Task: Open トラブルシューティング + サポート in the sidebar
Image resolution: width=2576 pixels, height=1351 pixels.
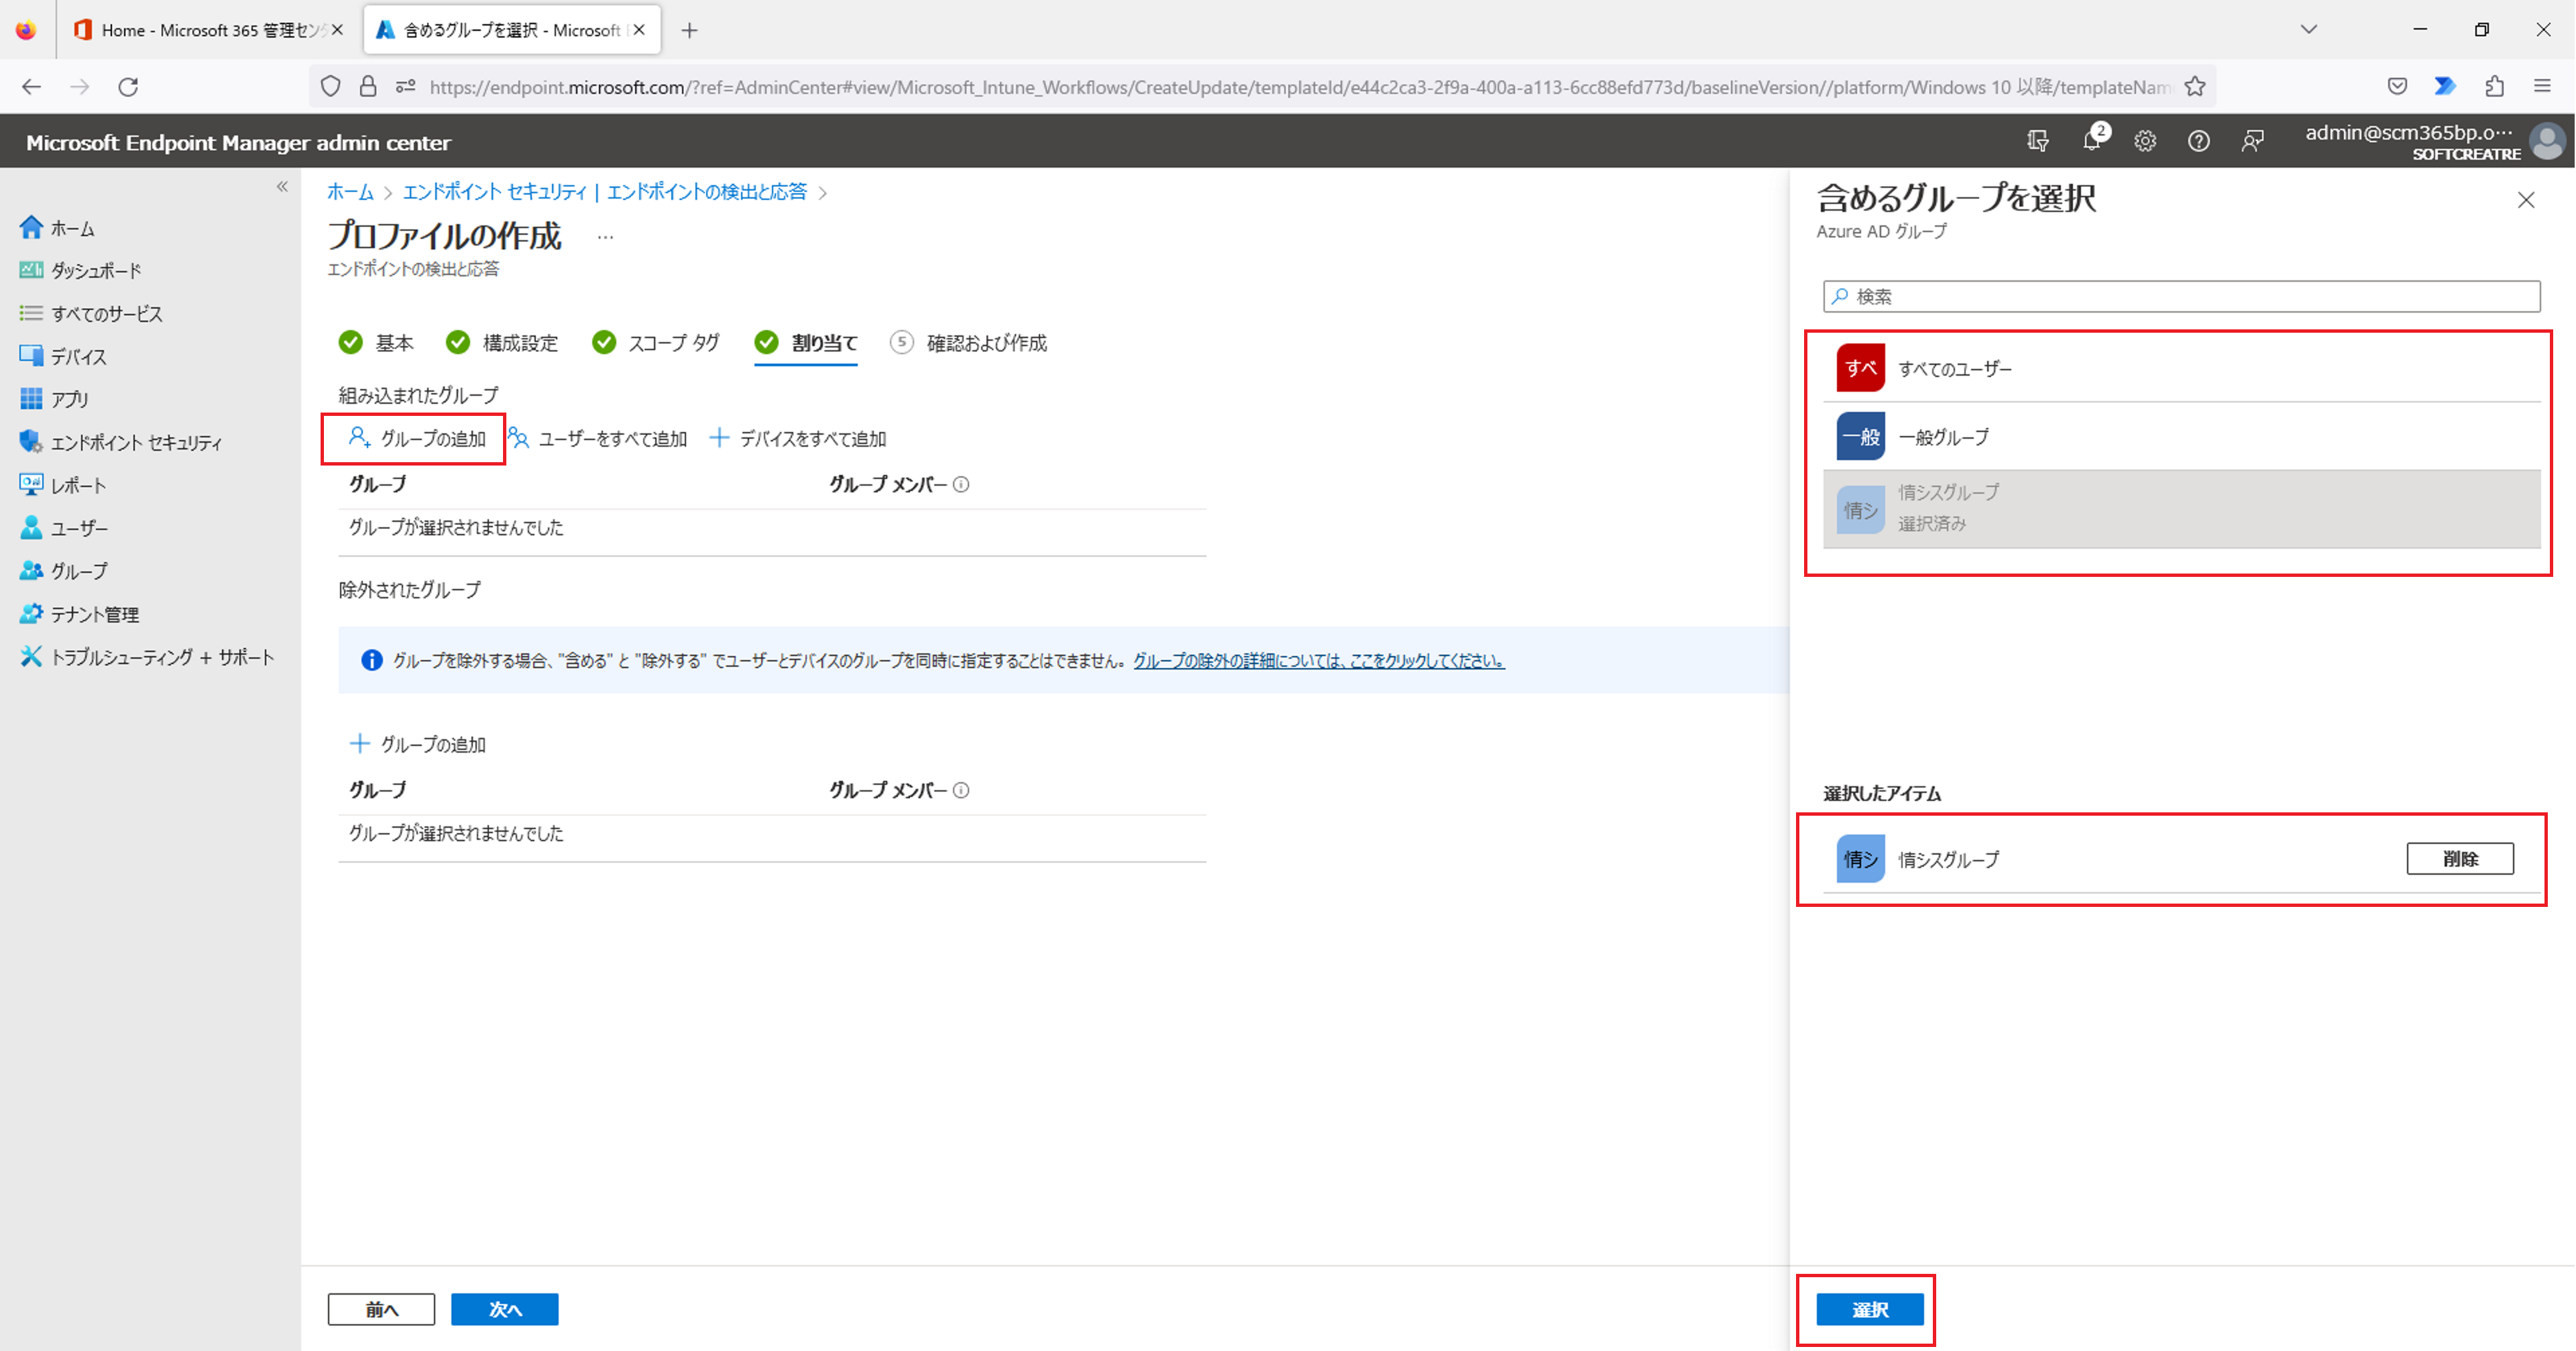Action: point(146,657)
